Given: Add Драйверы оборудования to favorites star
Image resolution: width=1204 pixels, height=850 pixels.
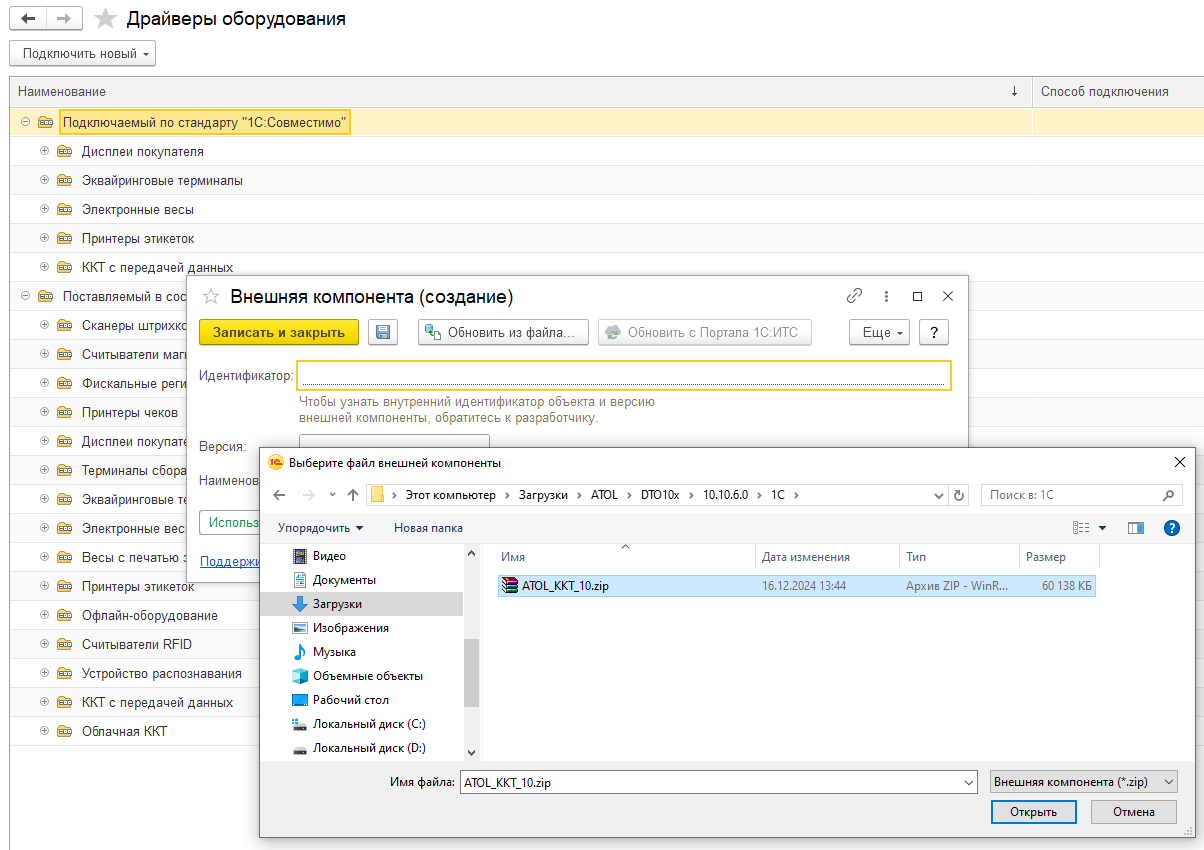Looking at the screenshot, I should (104, 19).
